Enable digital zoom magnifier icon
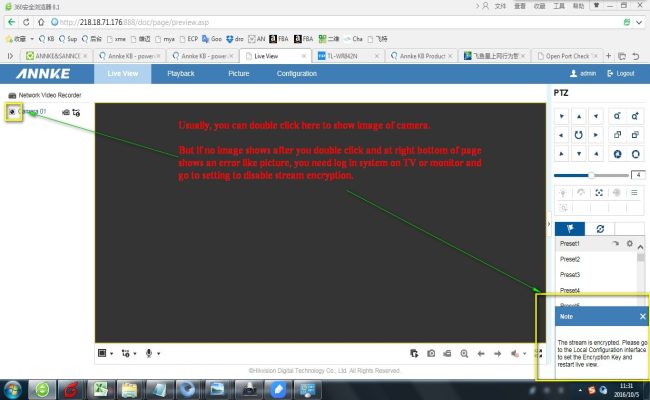This screenshot has height=400, width=650. (x=465, y=353)
